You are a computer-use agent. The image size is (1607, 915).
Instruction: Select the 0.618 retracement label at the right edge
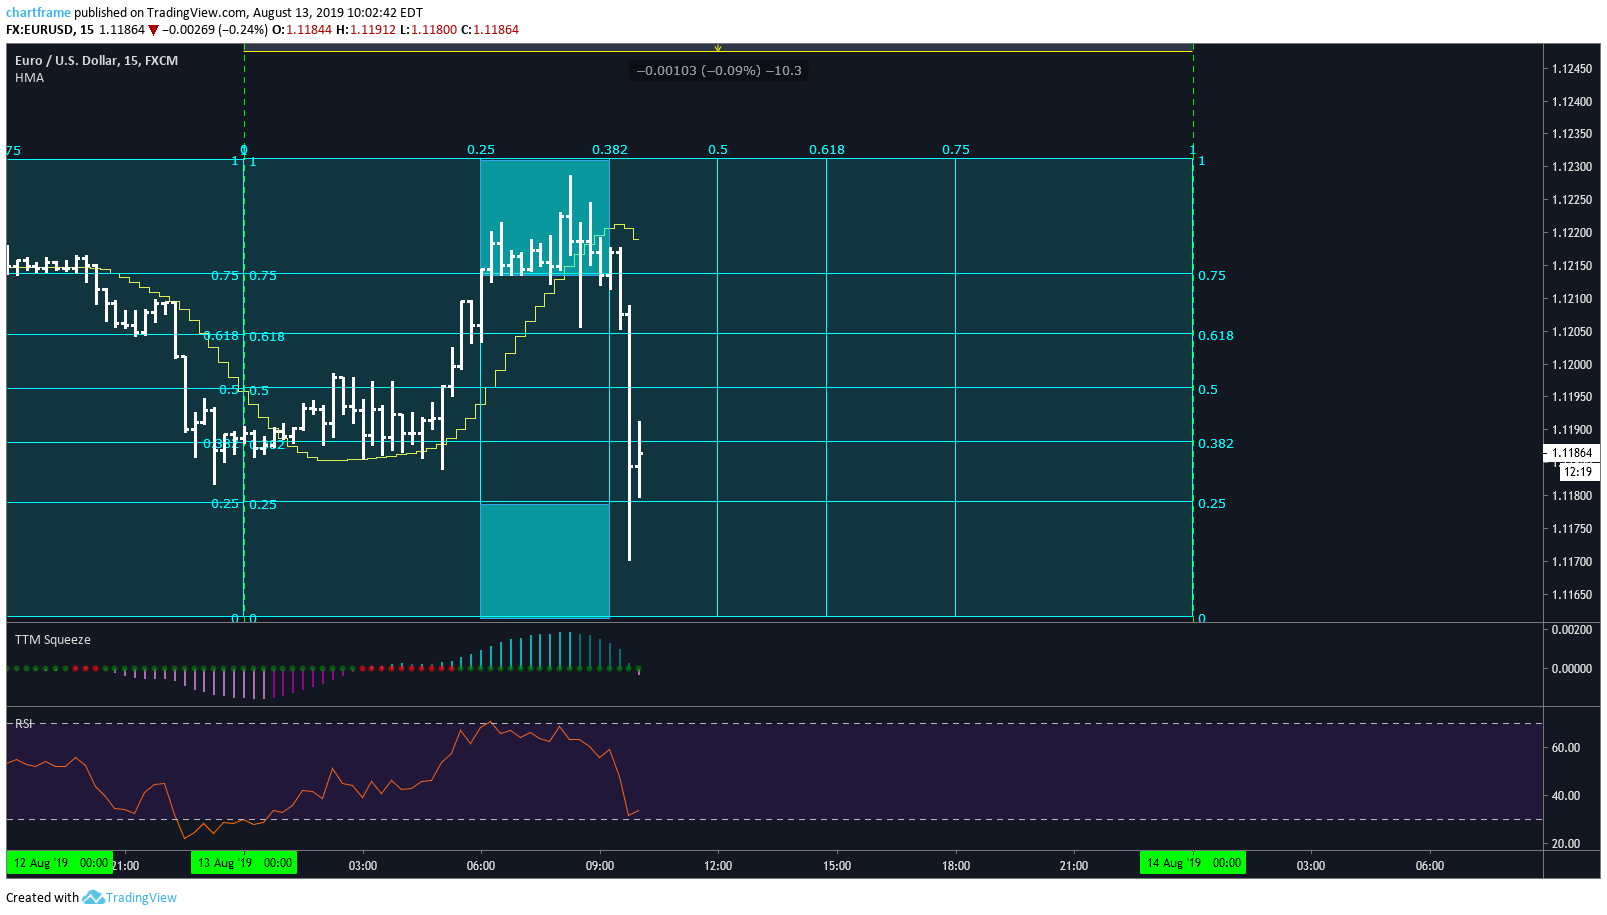(1216, 336)
